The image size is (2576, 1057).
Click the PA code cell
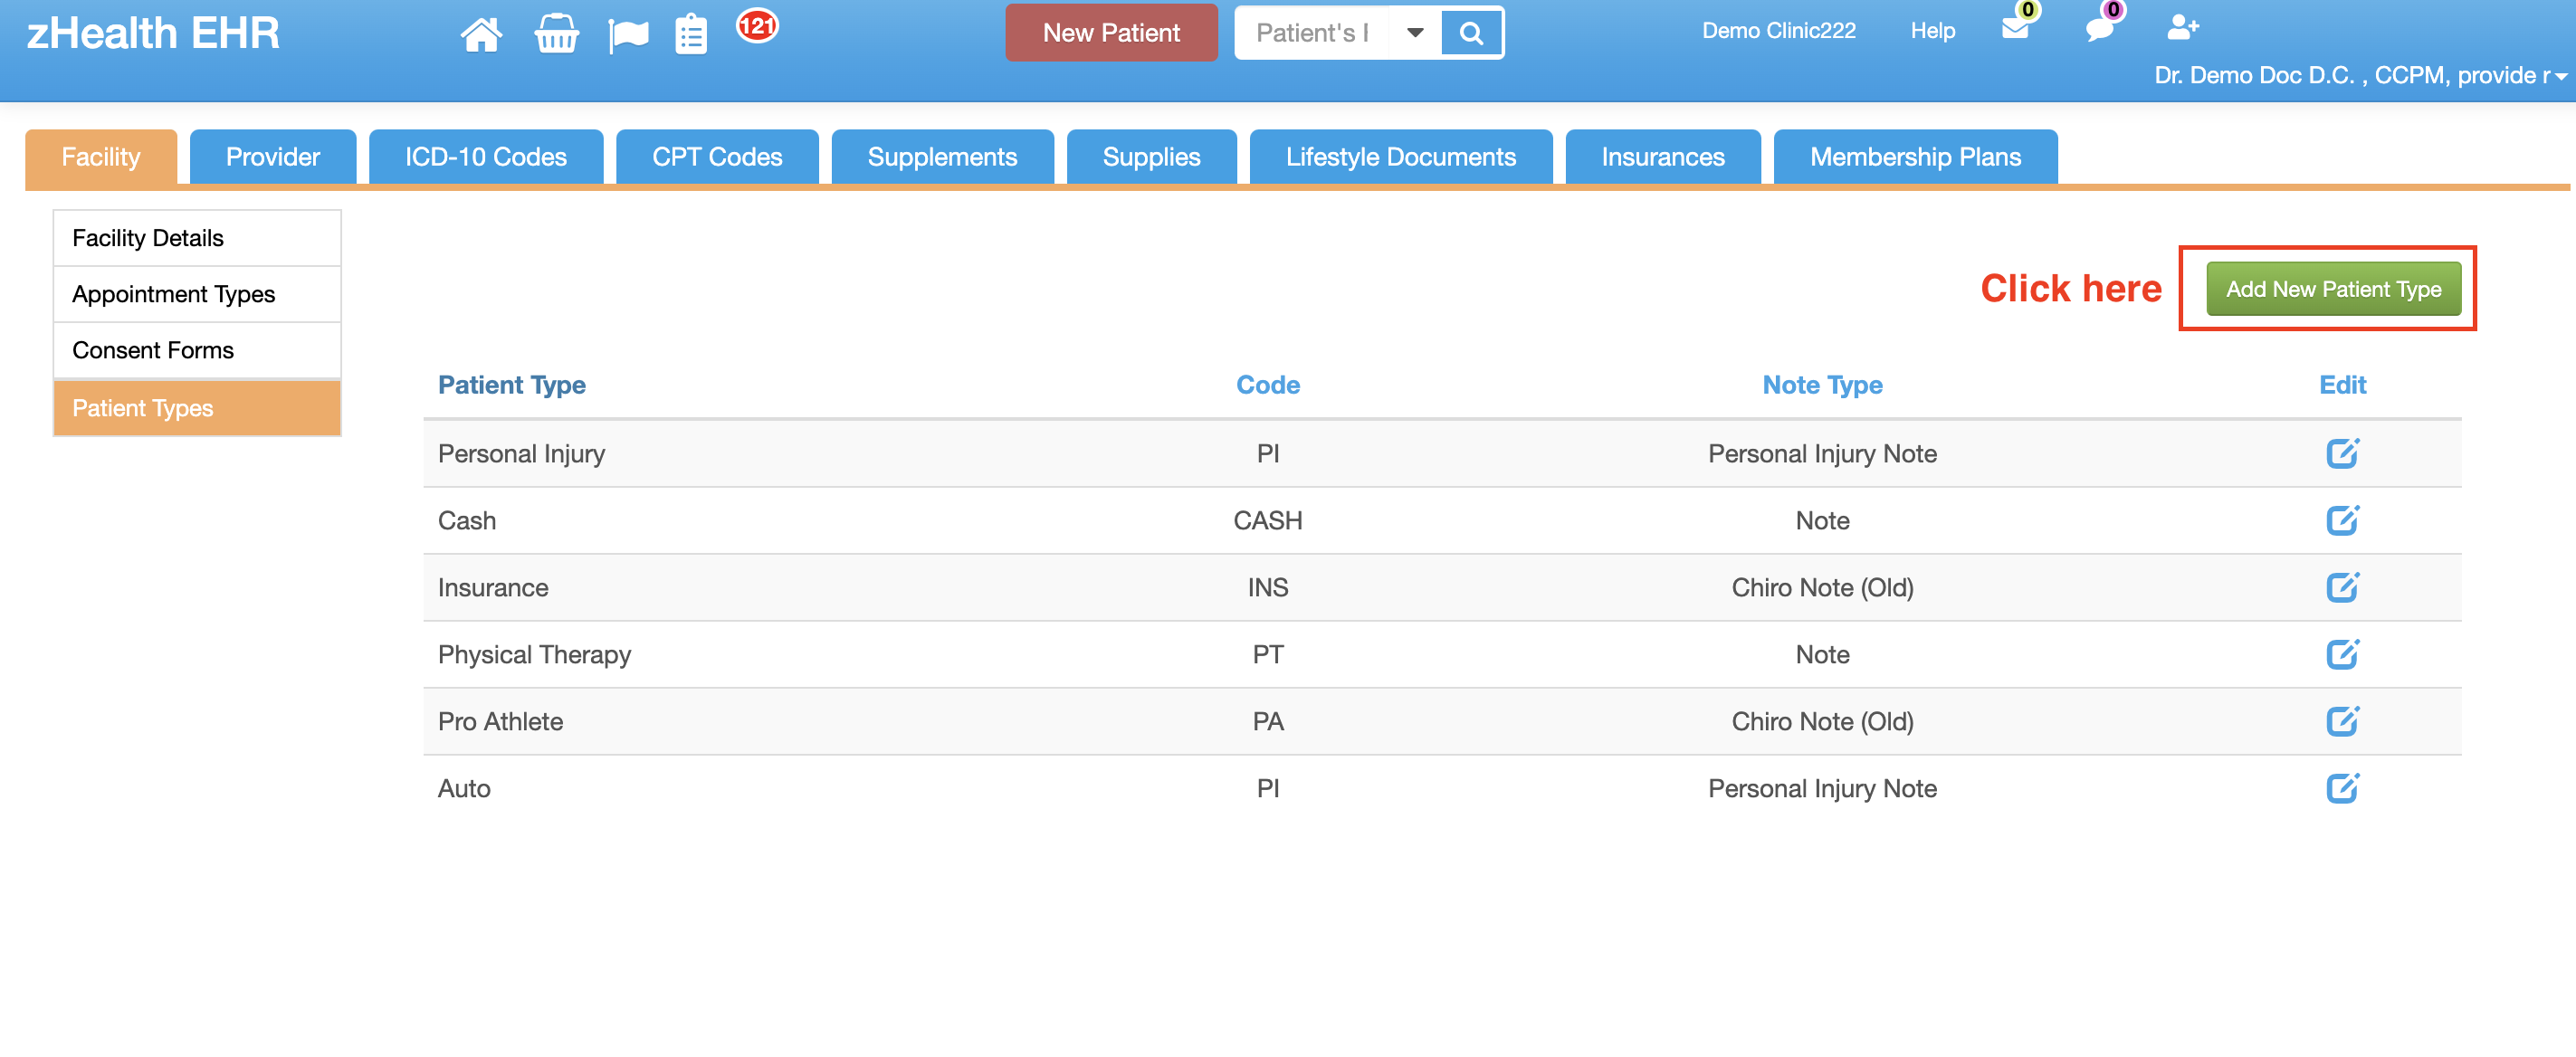coord(1267,722)
